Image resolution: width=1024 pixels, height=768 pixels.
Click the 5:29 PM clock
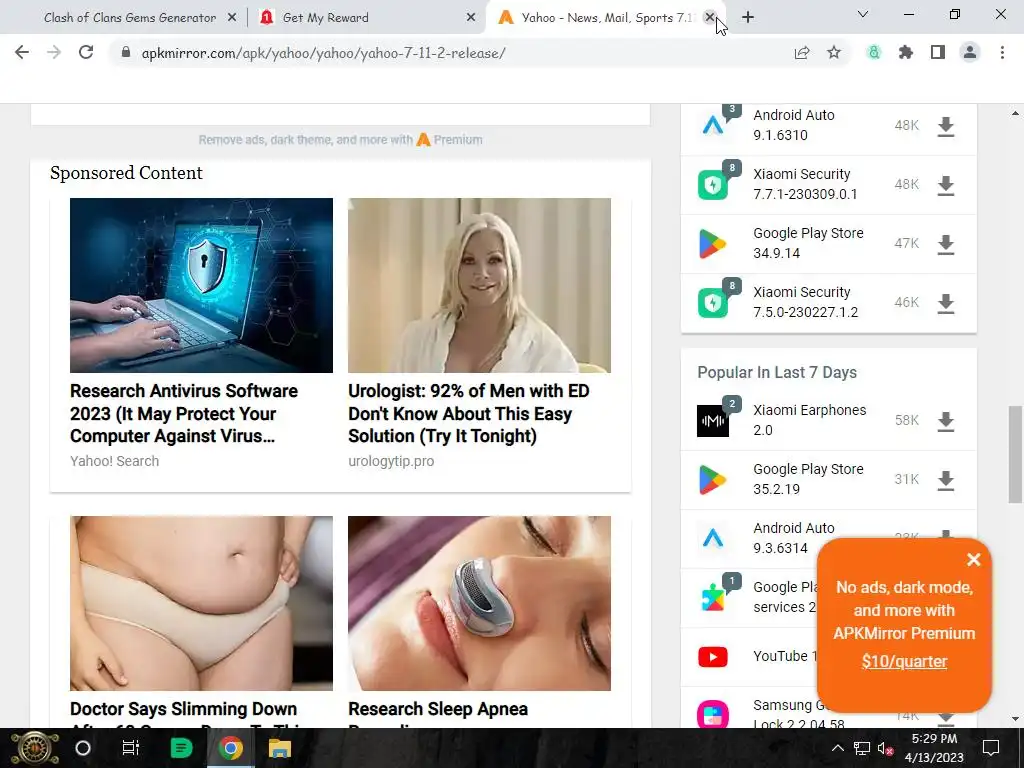pyautogui.click(x=934, y=739)
